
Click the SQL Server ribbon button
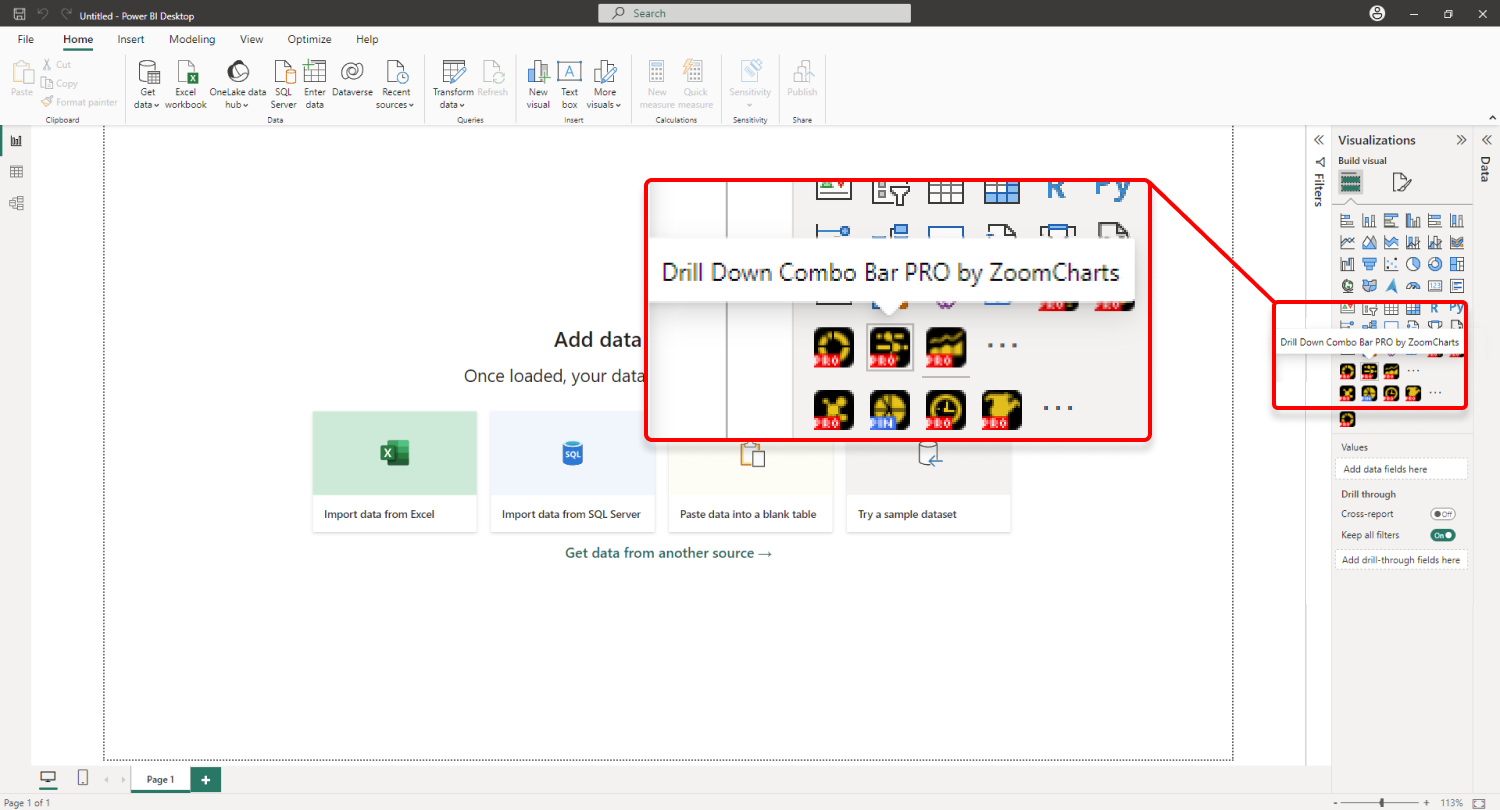coord(284,84)
